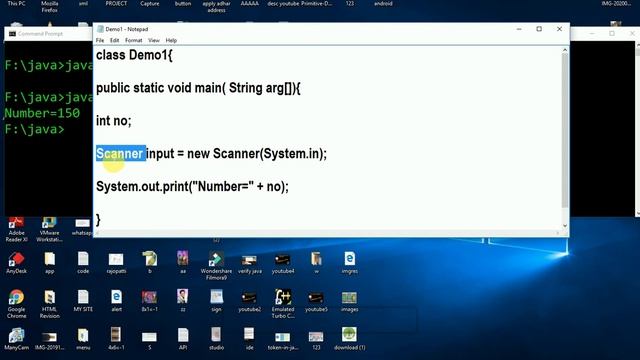Maximize the Notepad window
Image resolution: width=640 pixels, height=360 pixels.
pyautogui.click(x=539, y=29)
